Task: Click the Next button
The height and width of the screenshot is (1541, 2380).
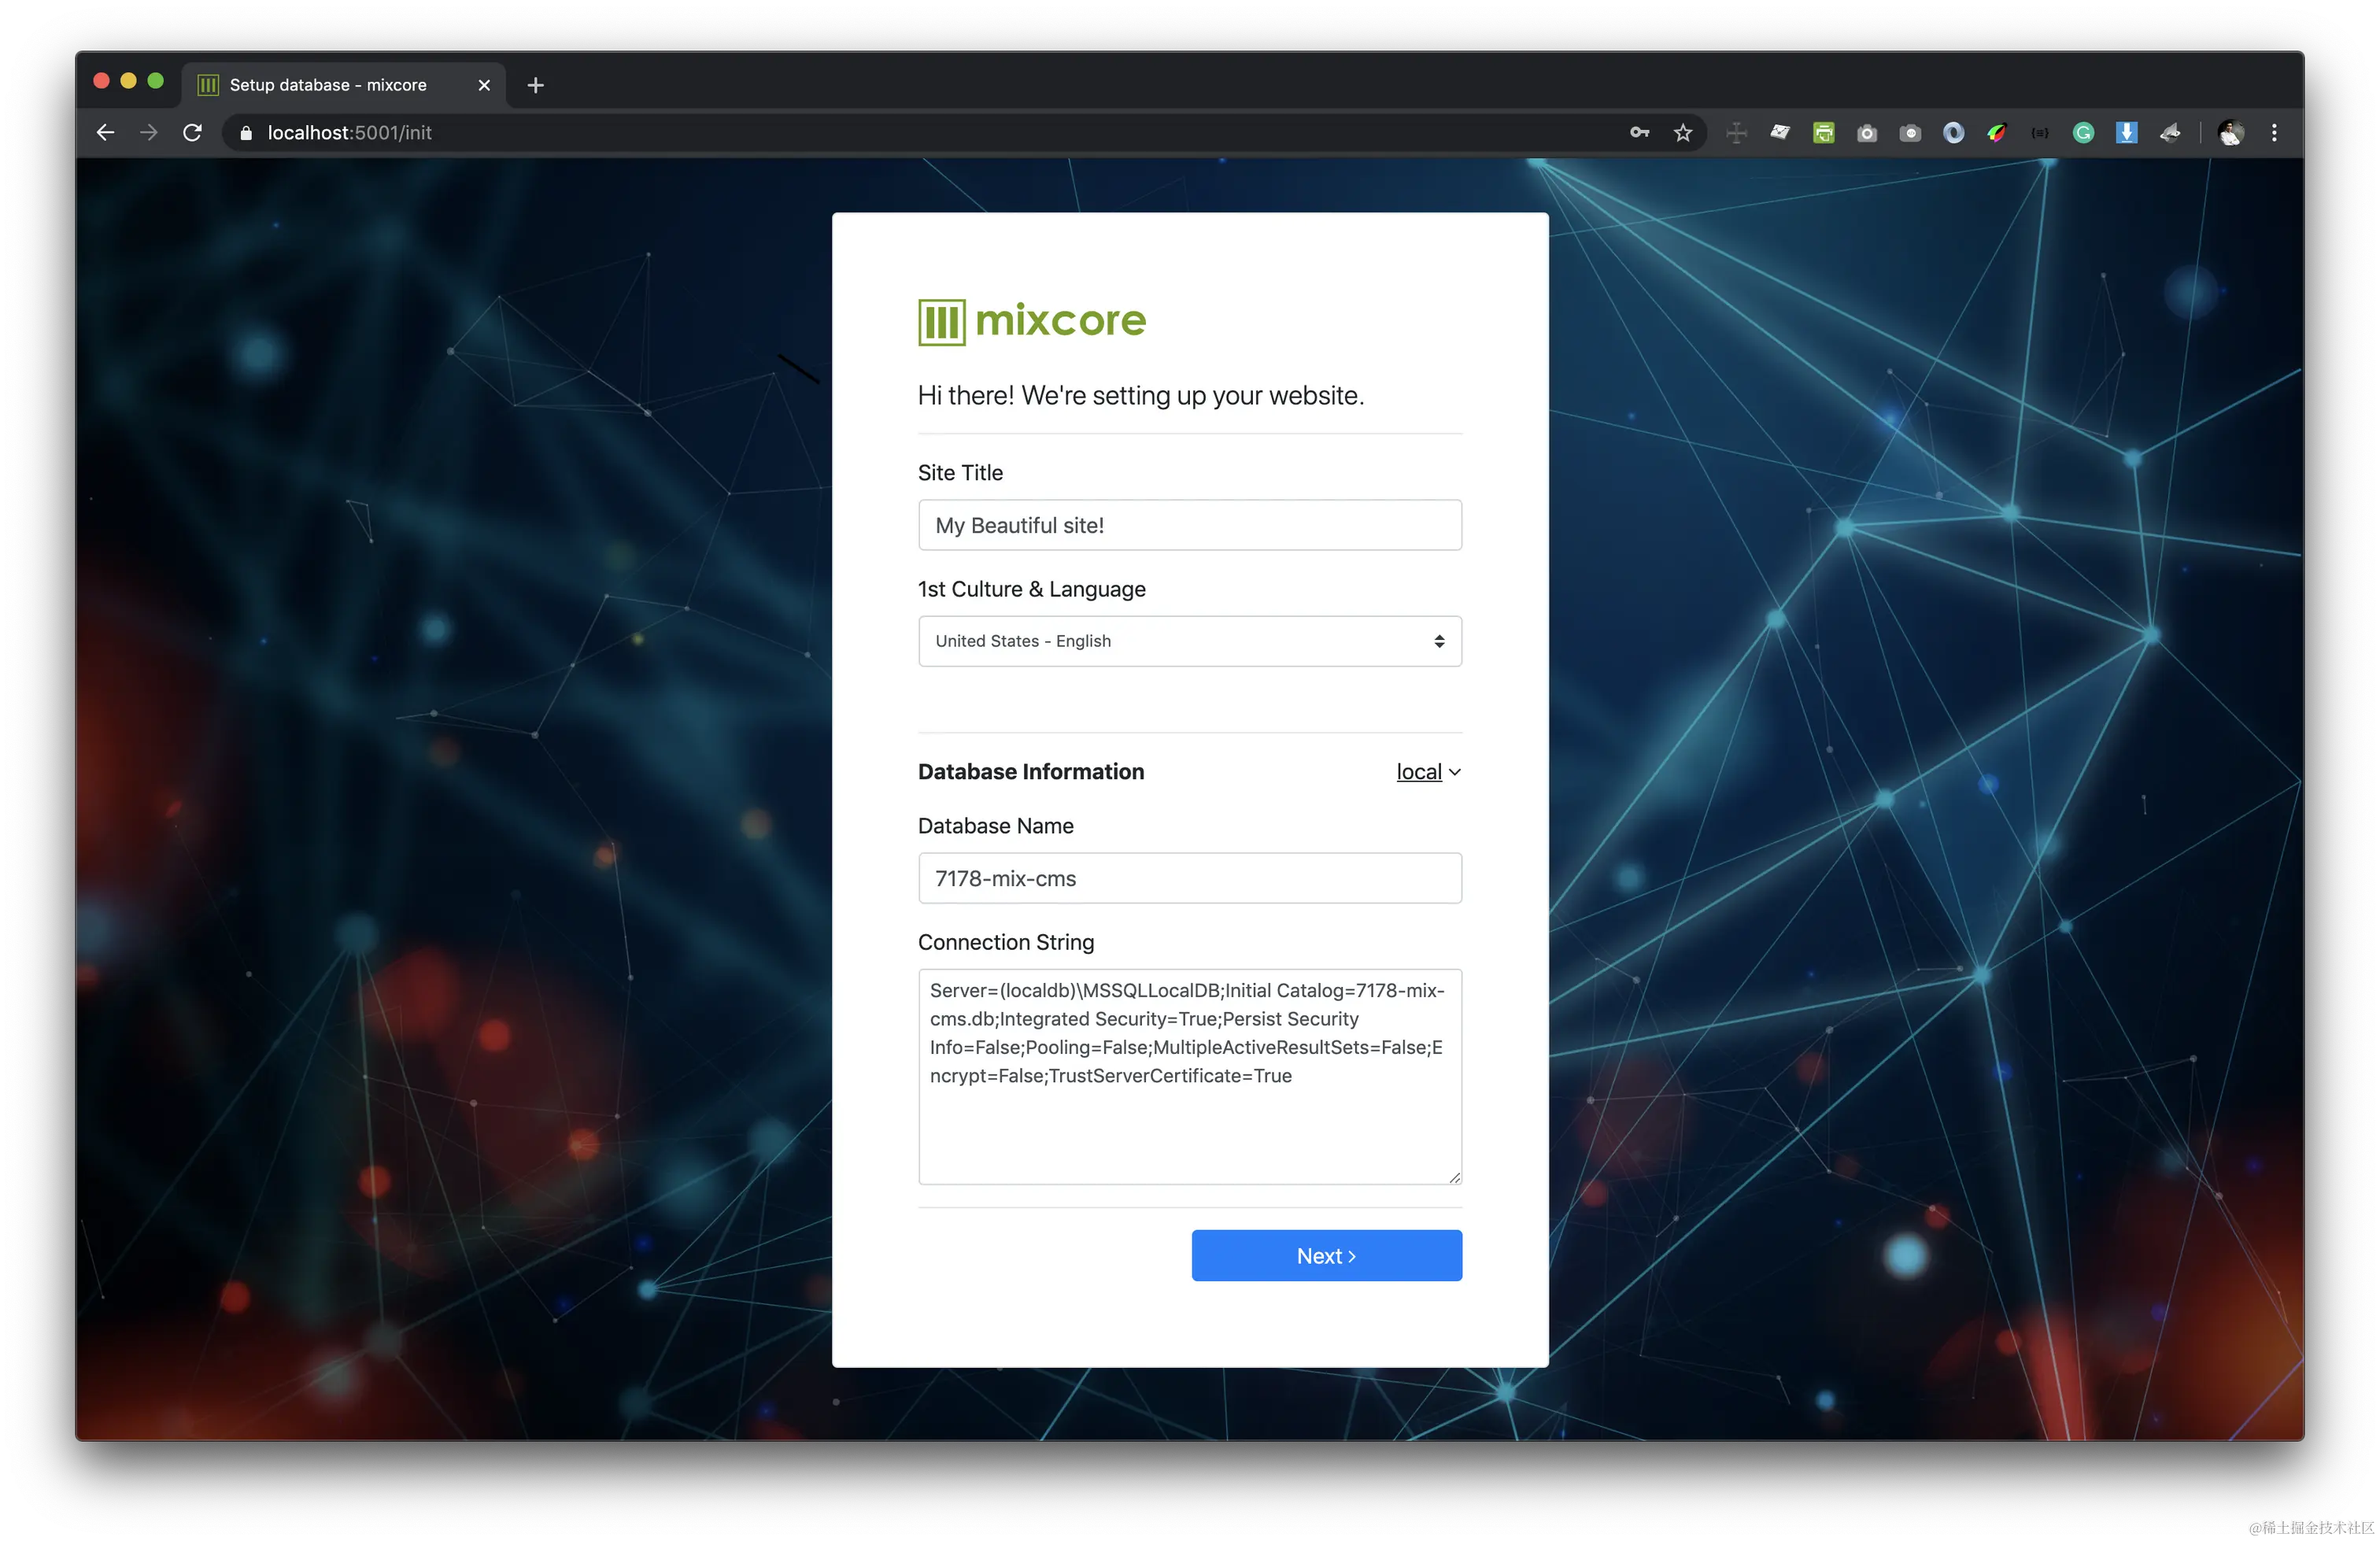Action: tap(1326, 1255)
